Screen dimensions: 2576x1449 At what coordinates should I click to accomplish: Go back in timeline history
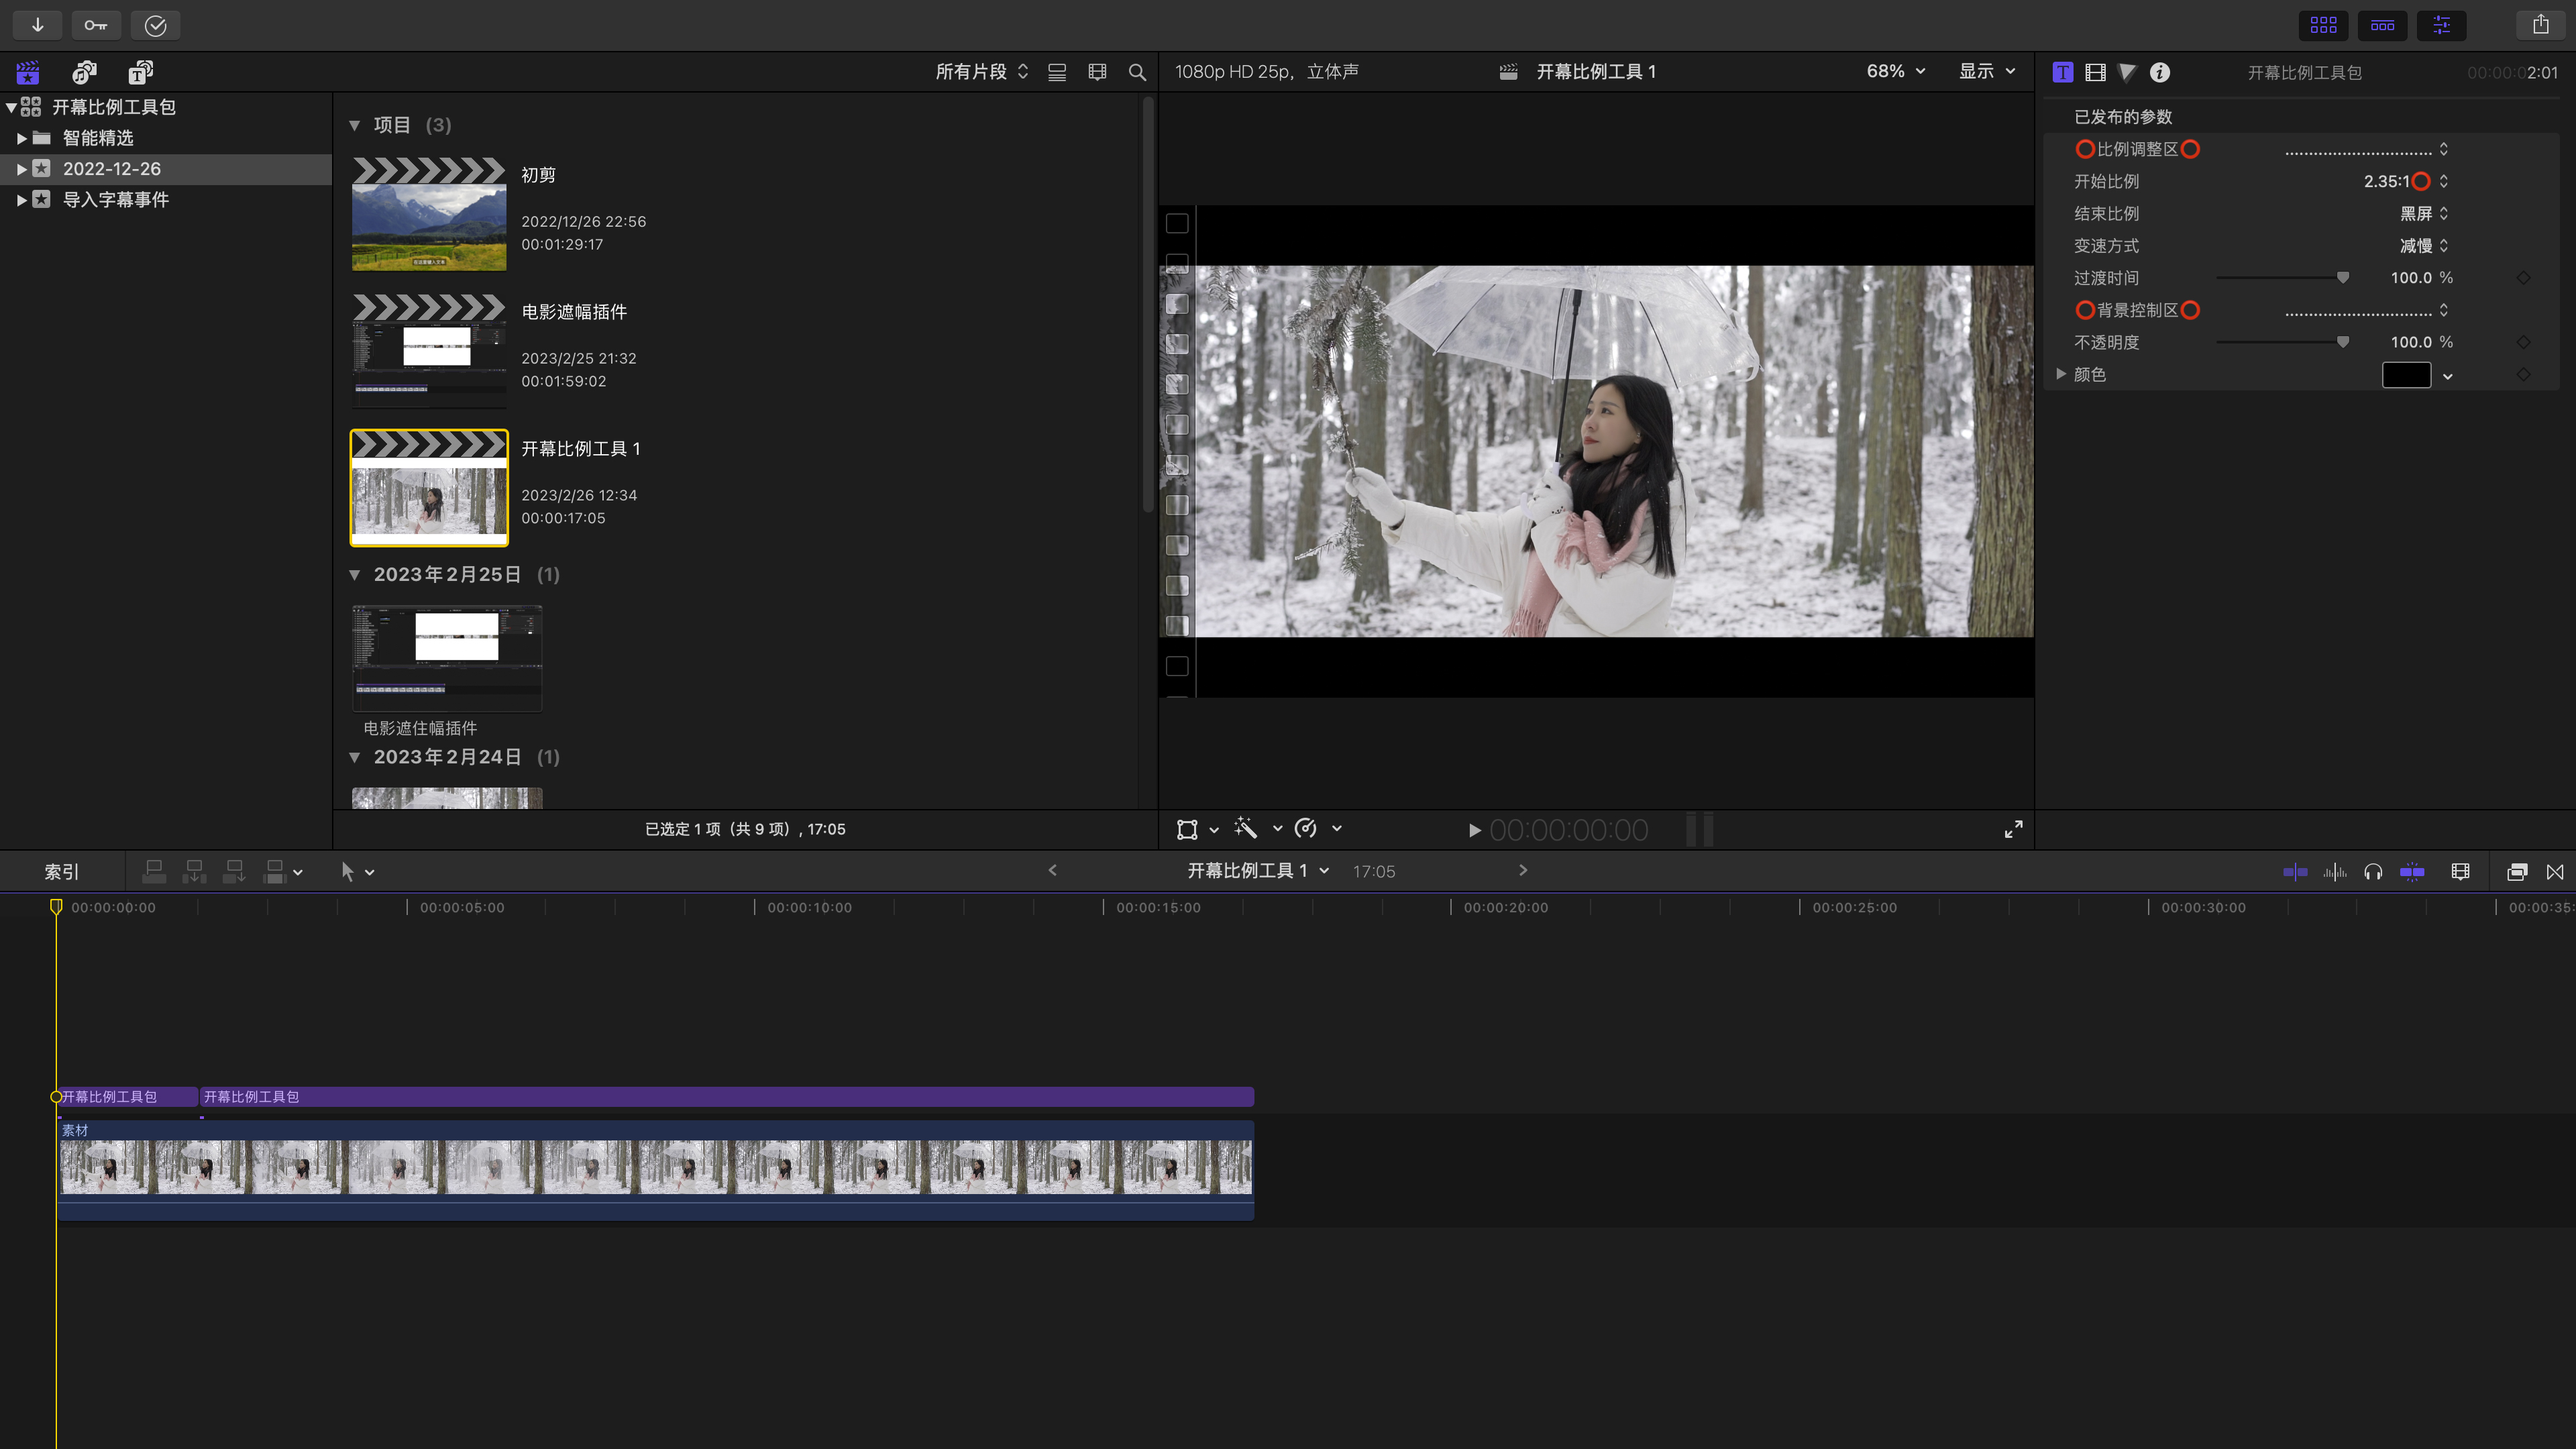point(1052,870)
